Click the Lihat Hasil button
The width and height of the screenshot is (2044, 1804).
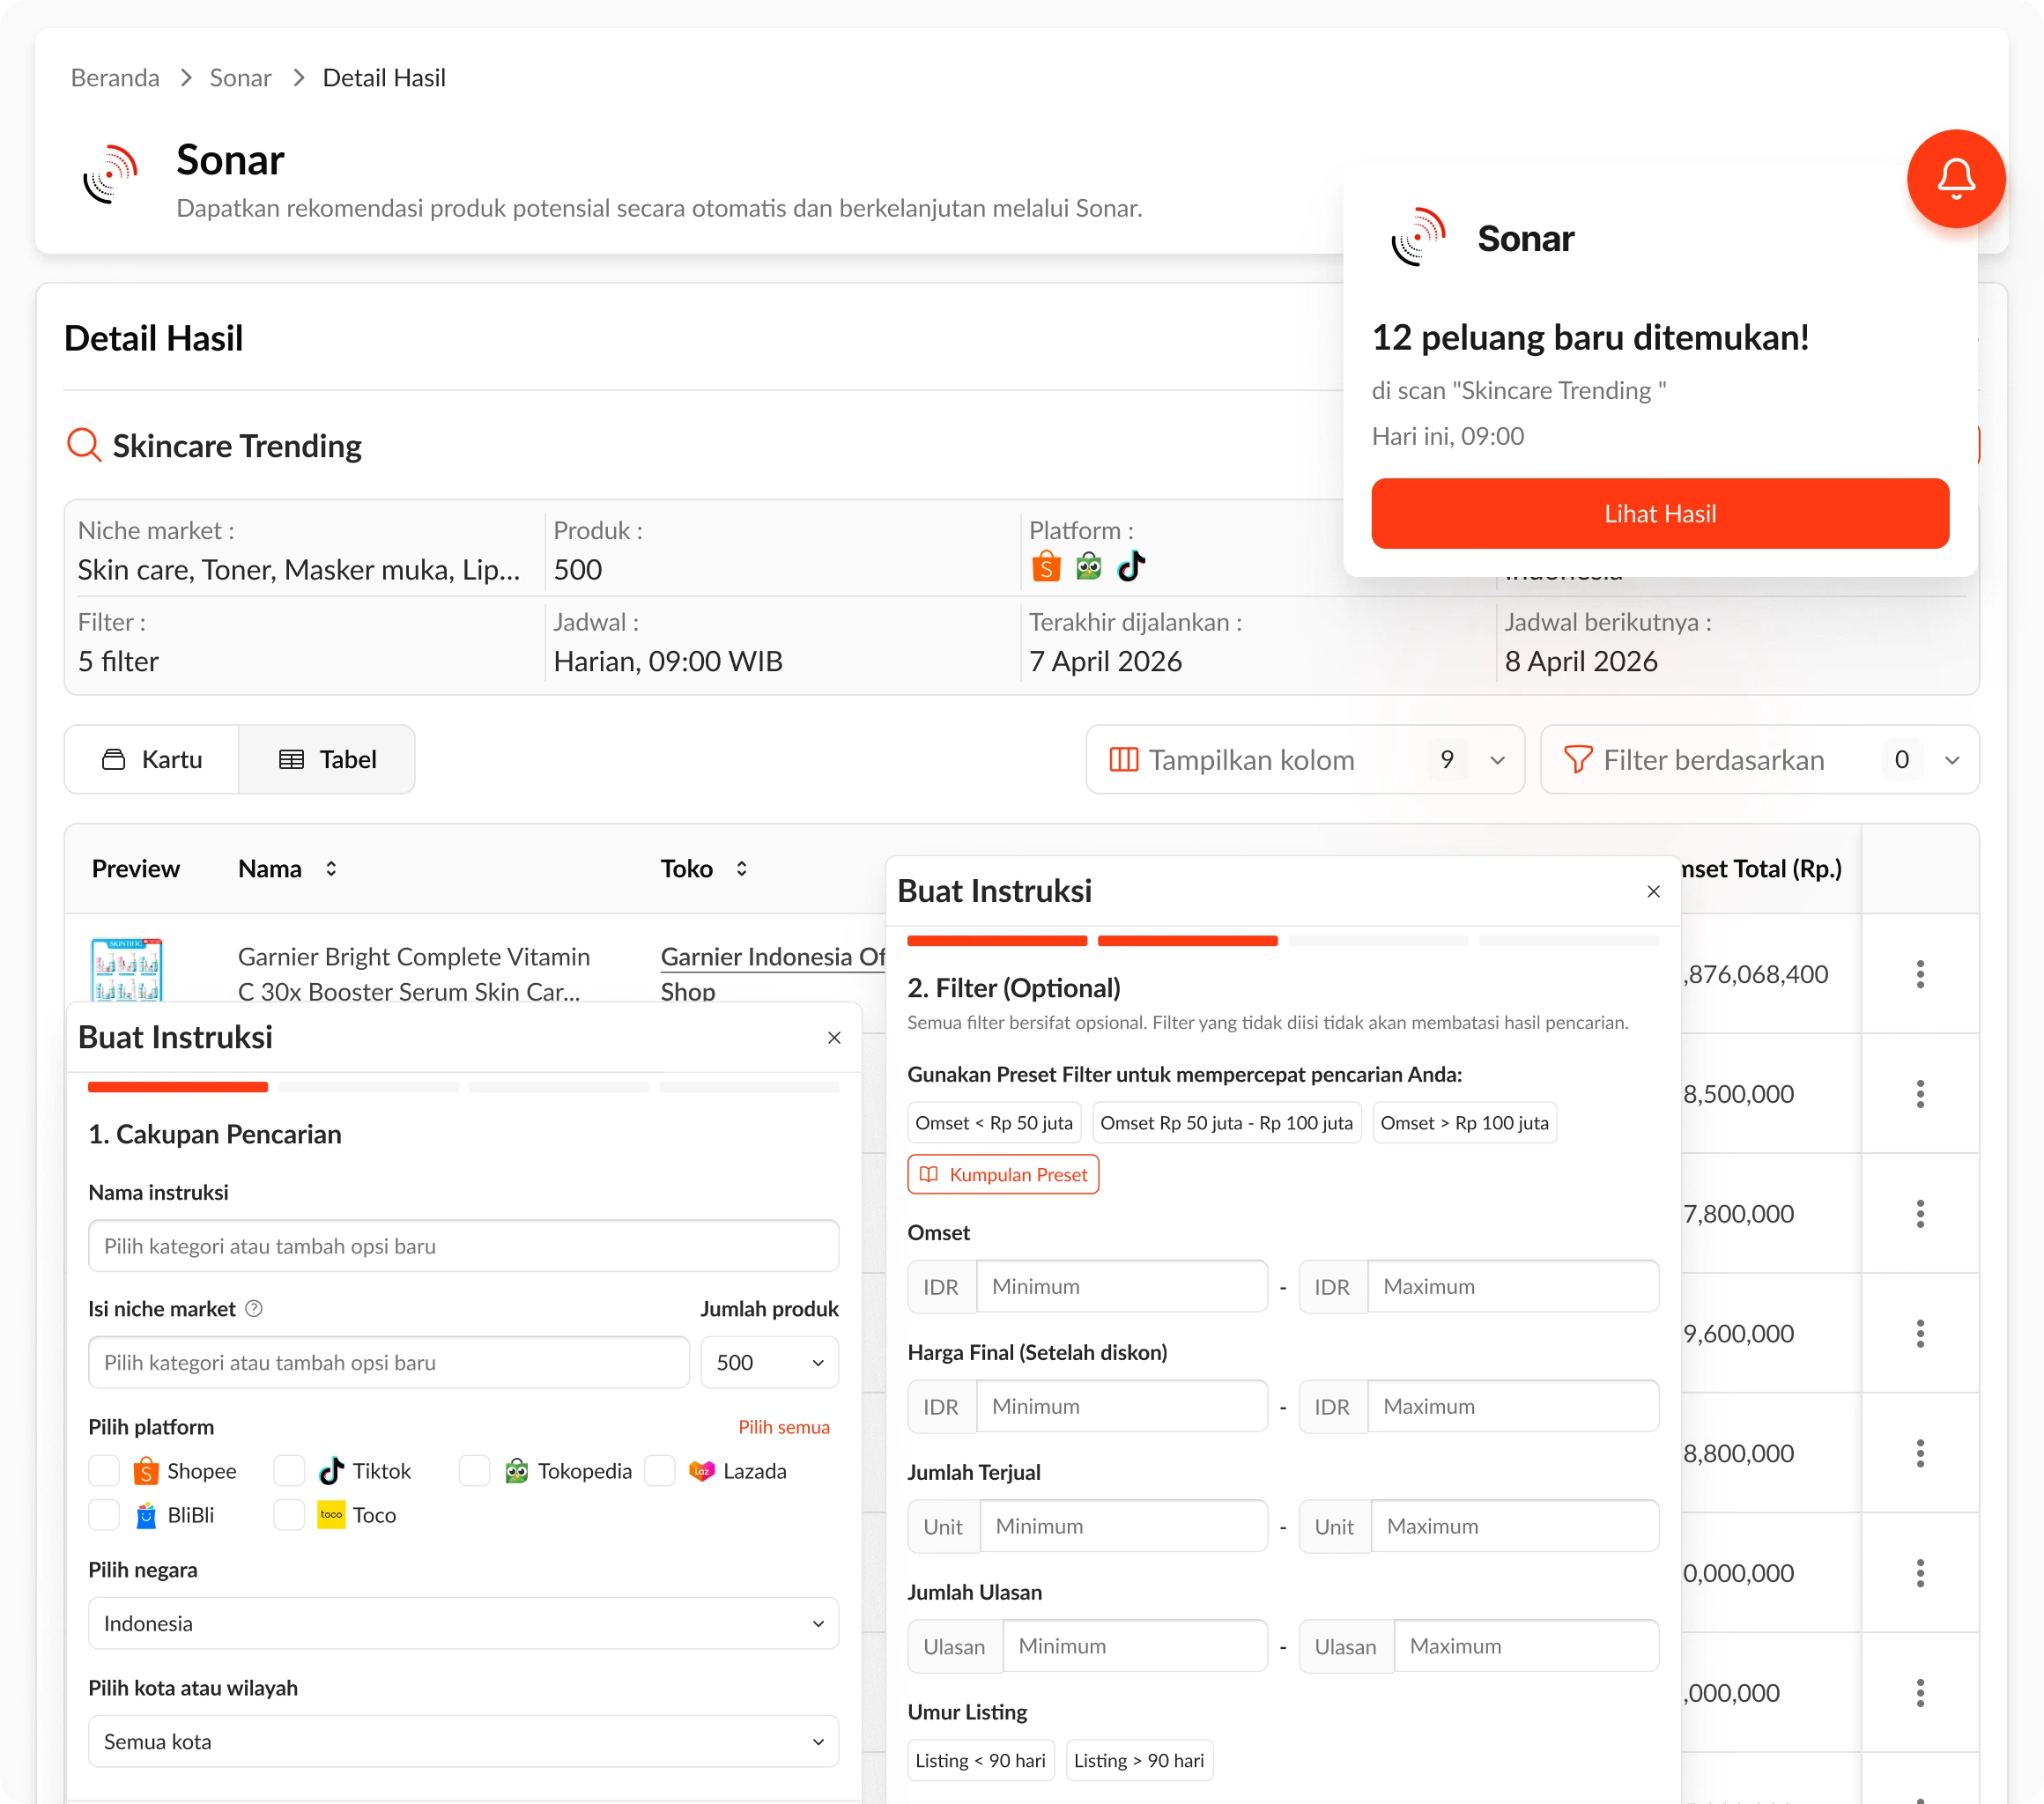[x=1660, y=514]
